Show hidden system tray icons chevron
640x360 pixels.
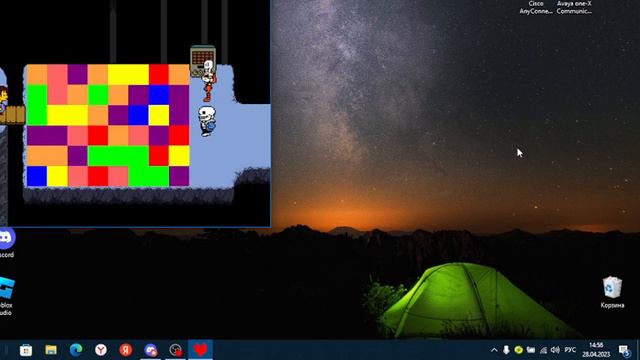tap(494, 350)
